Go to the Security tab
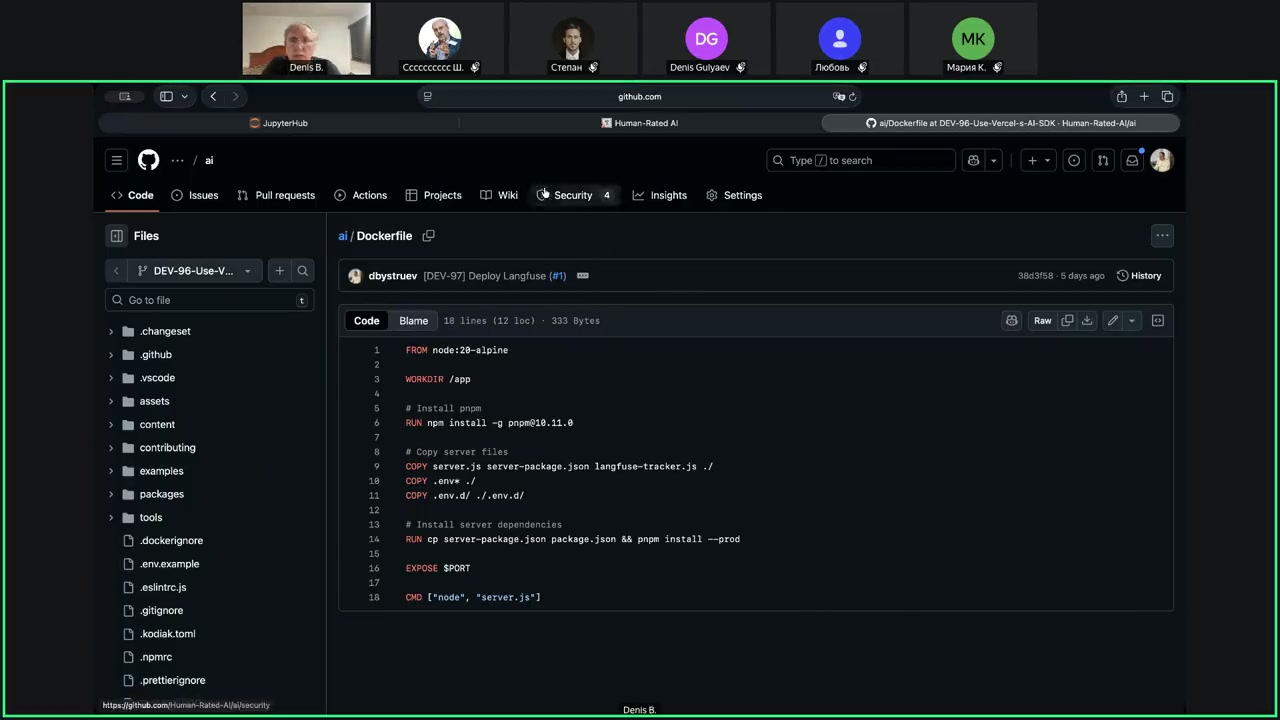This screenshot has height=720, width=1280. tap(573, 195)
